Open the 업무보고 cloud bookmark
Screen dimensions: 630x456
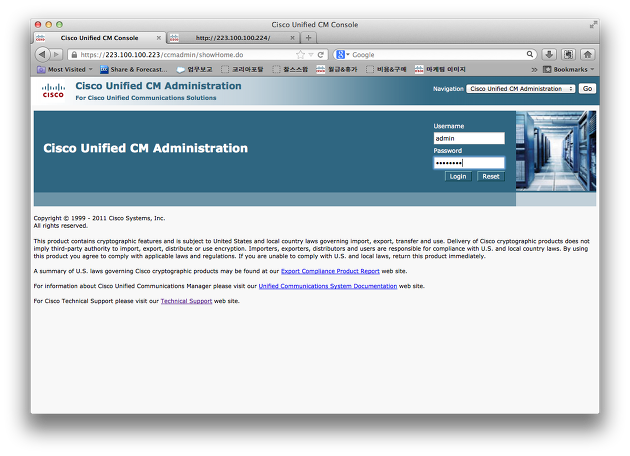(194, 70)
